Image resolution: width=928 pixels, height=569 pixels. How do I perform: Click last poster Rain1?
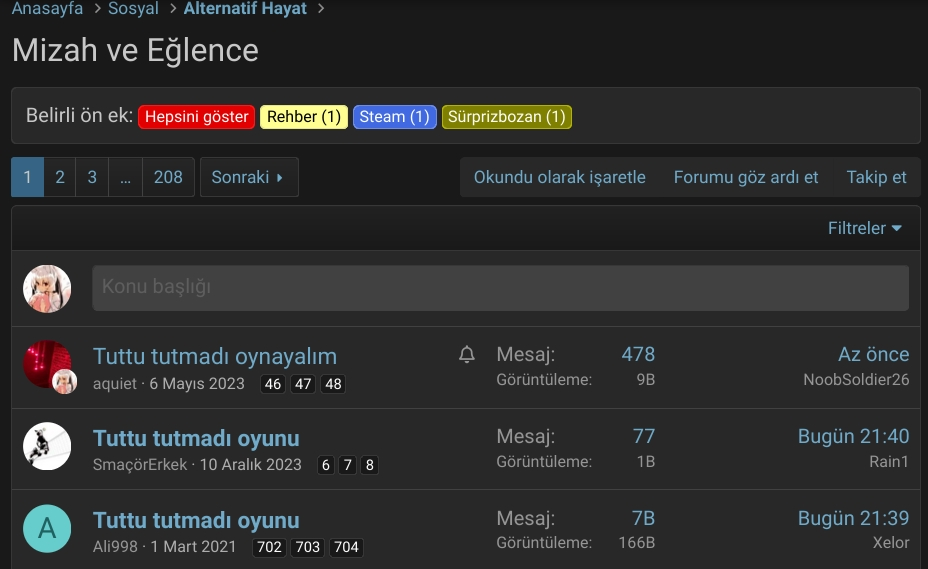[x=889, y=461]
